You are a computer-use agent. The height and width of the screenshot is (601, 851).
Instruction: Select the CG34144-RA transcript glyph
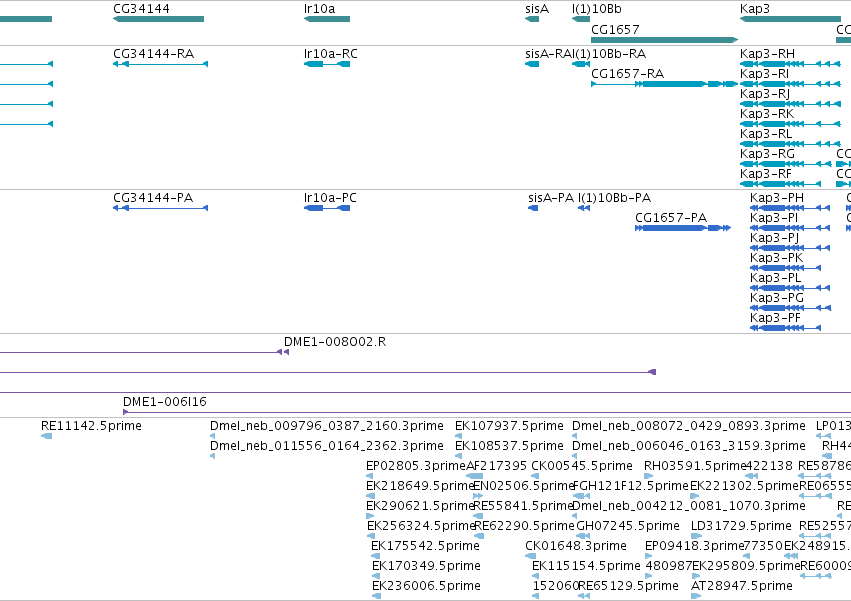tap(160, 64)
